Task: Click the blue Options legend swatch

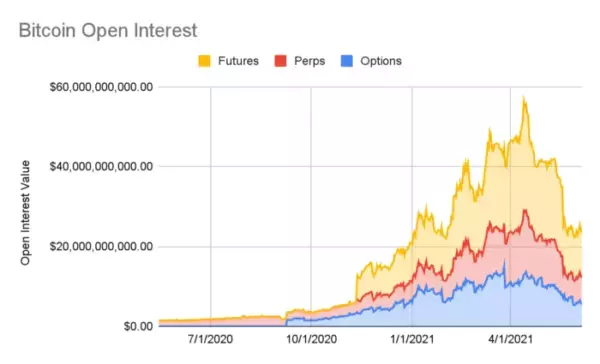Action: (x=347, y=61)
